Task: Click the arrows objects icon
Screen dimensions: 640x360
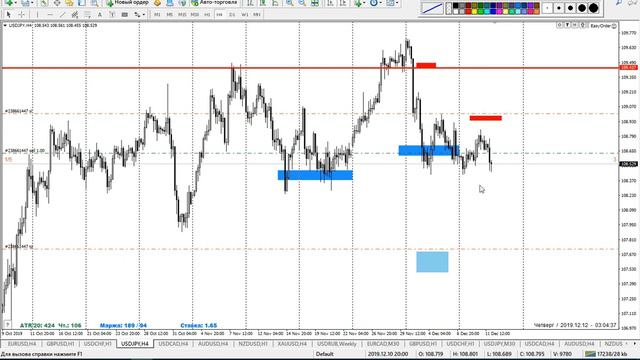Action: tap(138, 15)
